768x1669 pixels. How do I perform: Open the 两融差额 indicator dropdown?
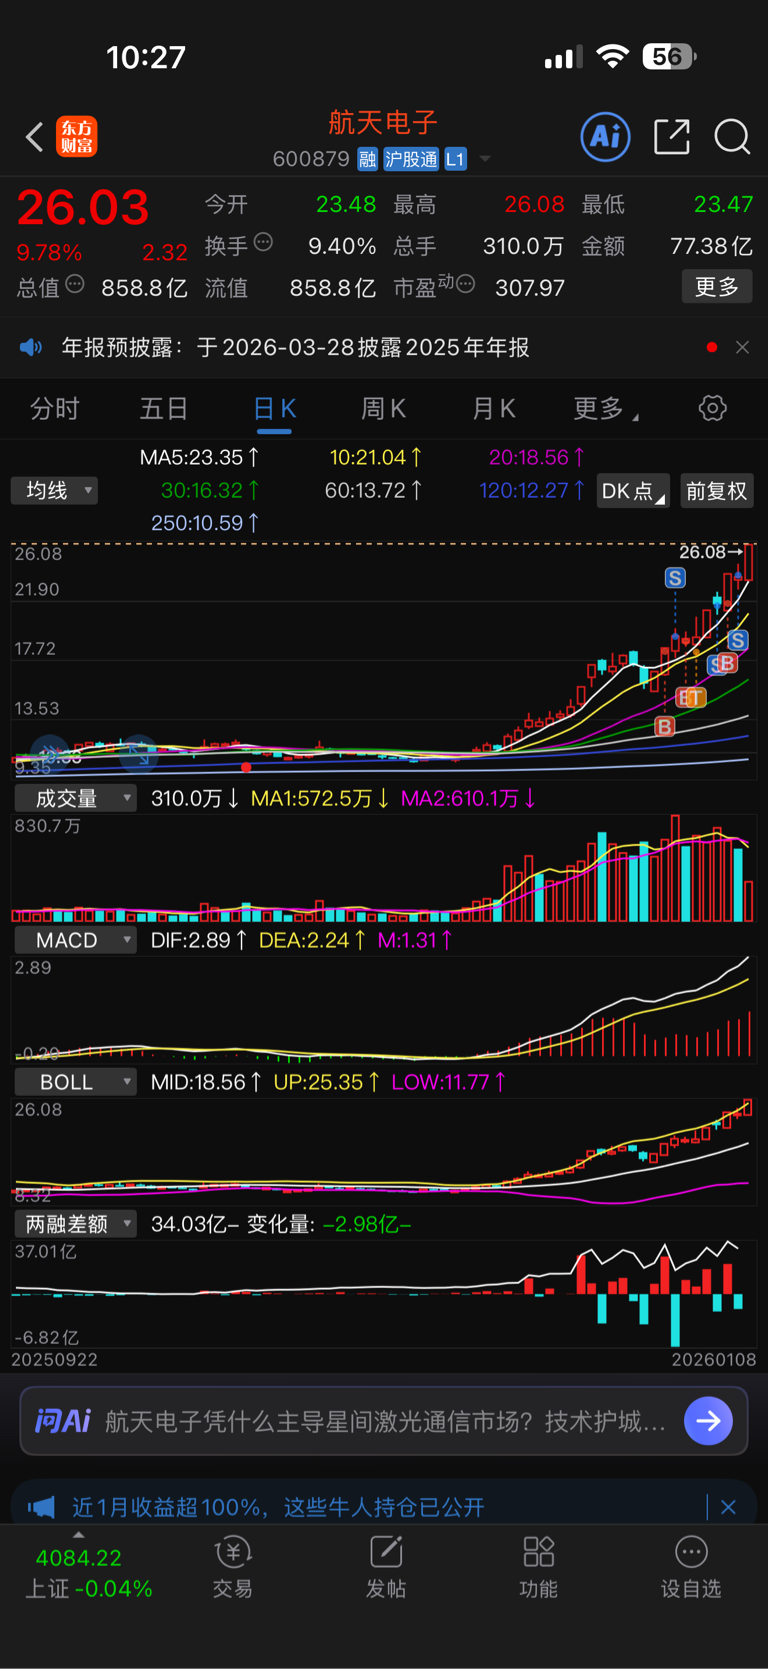[x=75, y=1224]
